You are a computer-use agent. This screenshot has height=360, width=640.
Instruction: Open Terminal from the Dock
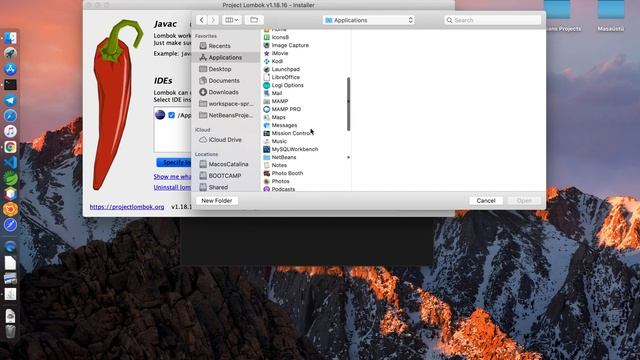(x=10, y=84)
